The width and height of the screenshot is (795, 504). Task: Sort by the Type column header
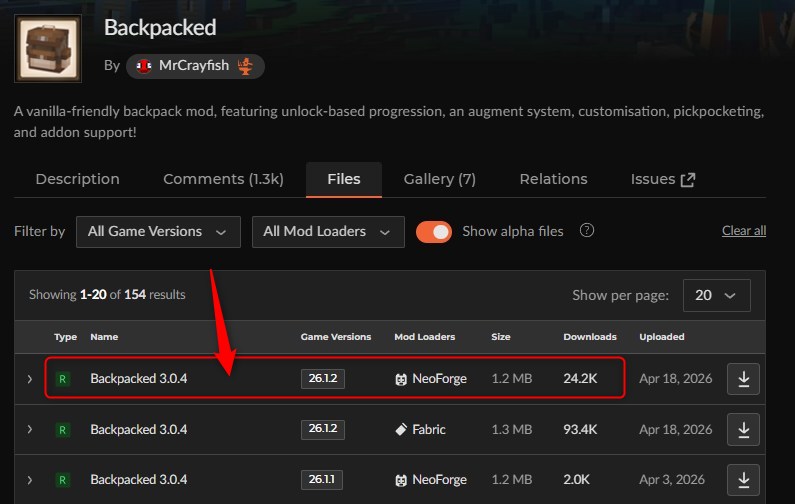click(x=65, y=337)
